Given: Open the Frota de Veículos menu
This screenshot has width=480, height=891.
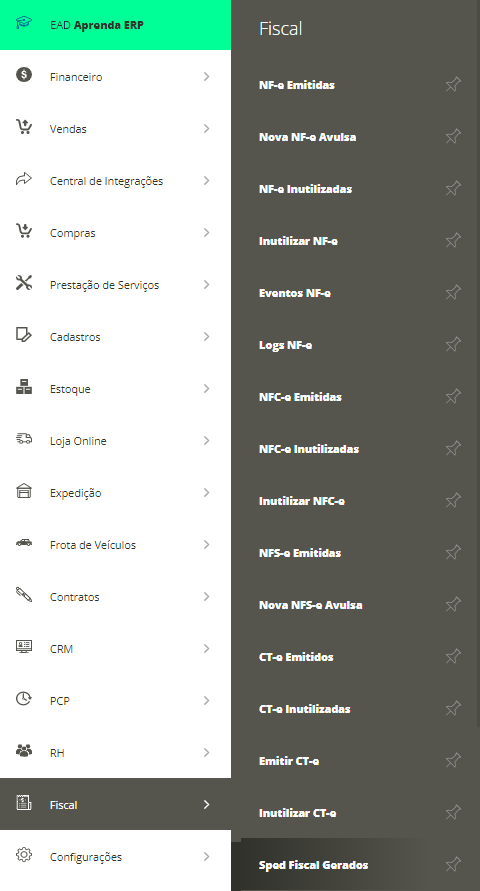Looking at the screenshot, I should 115,544.
